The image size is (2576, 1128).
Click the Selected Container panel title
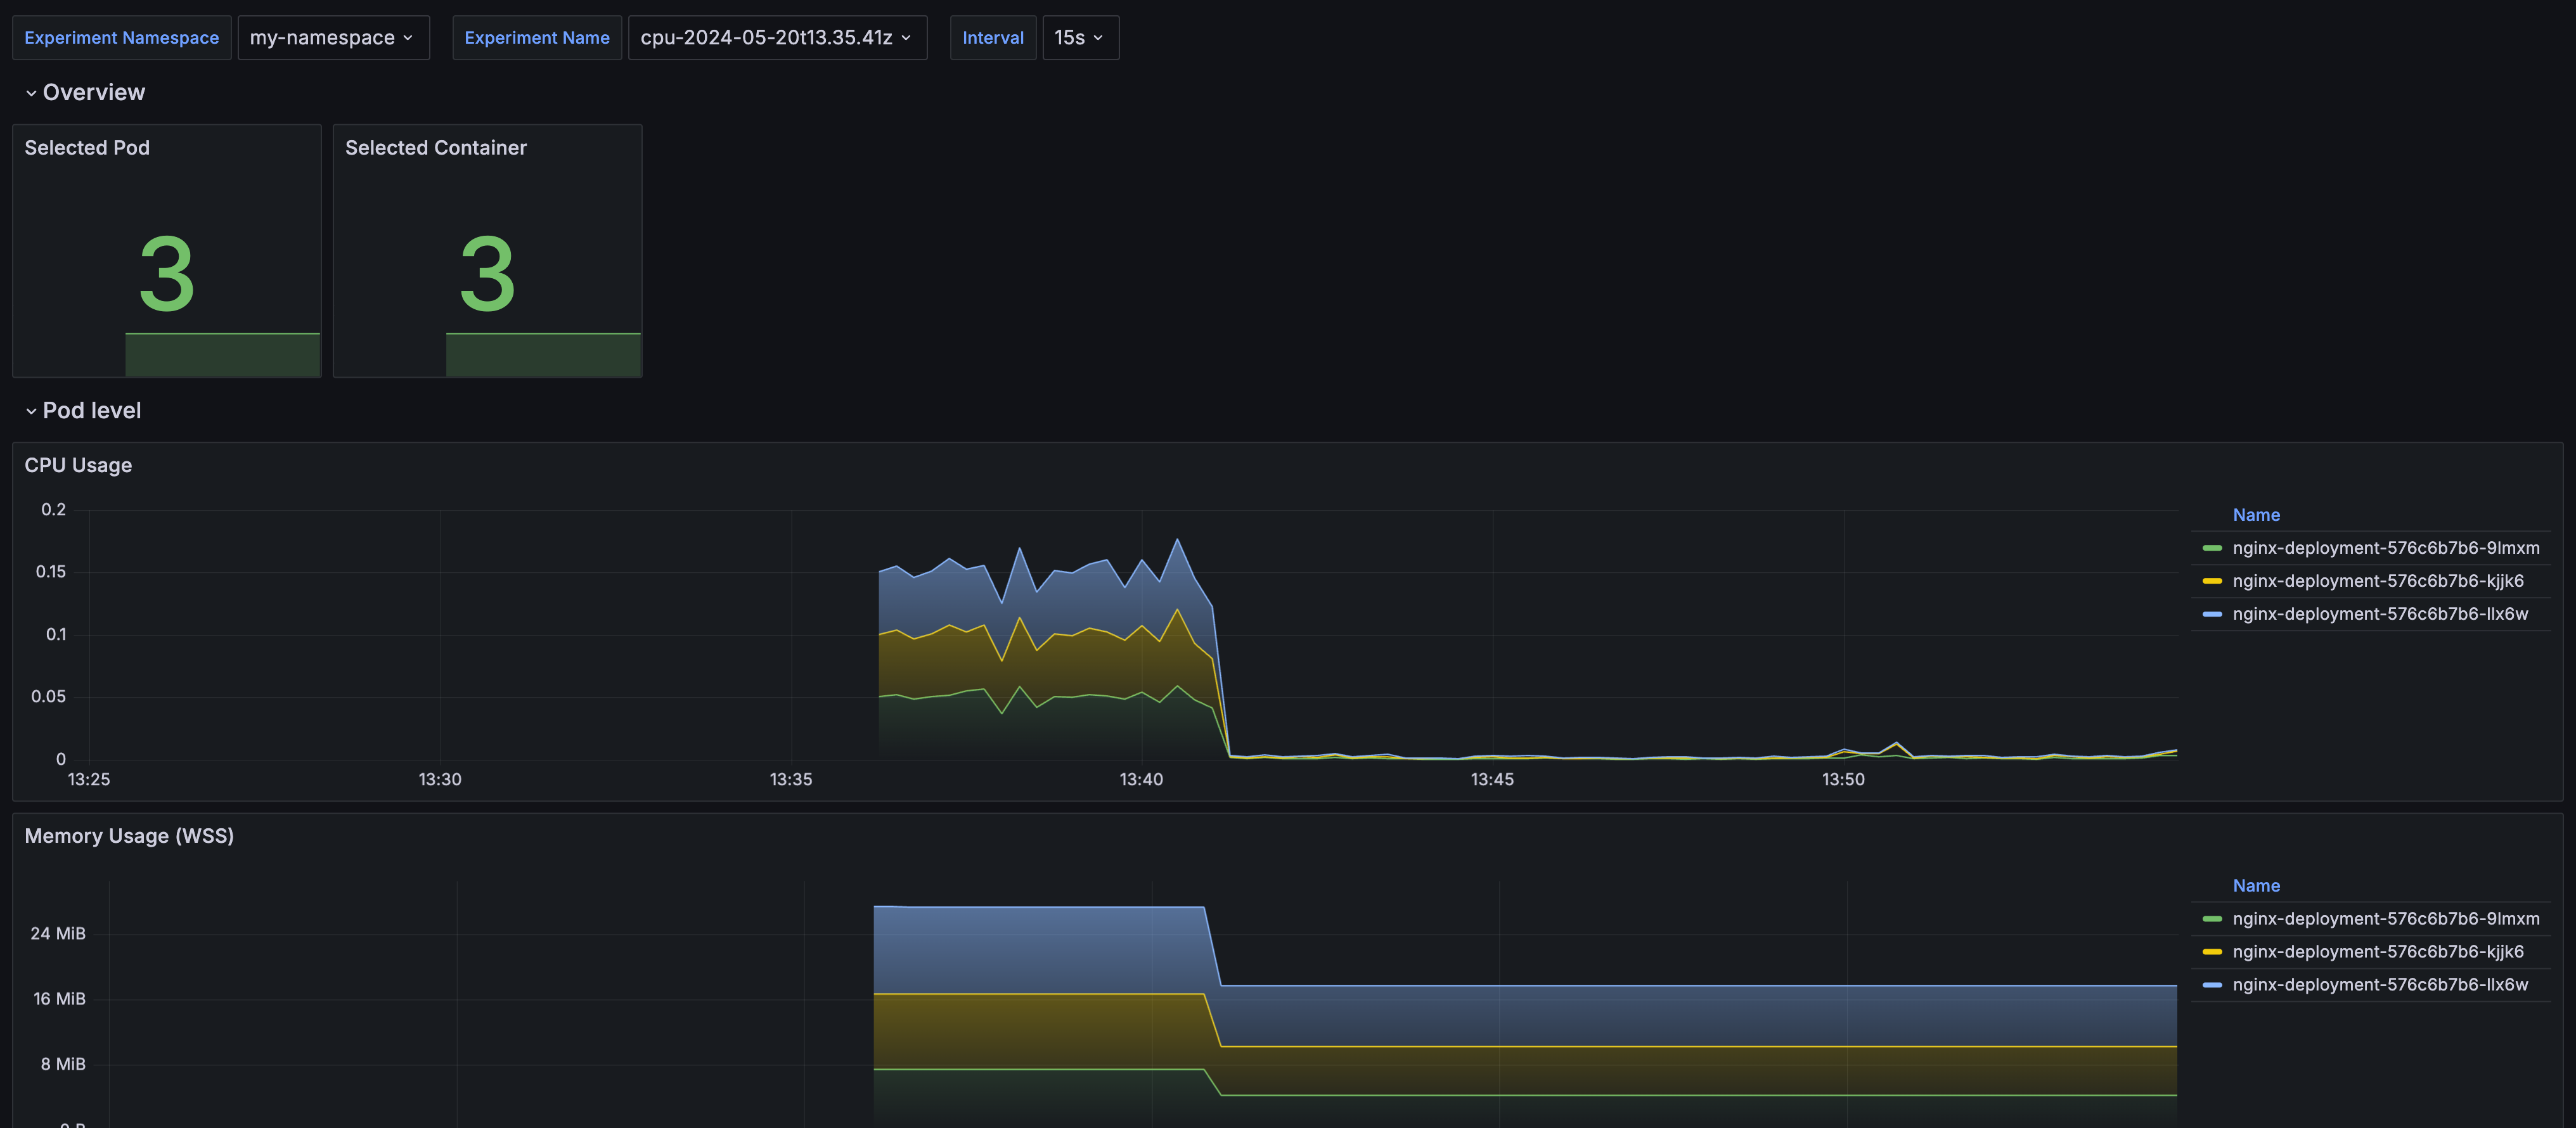tap(435, 148)
